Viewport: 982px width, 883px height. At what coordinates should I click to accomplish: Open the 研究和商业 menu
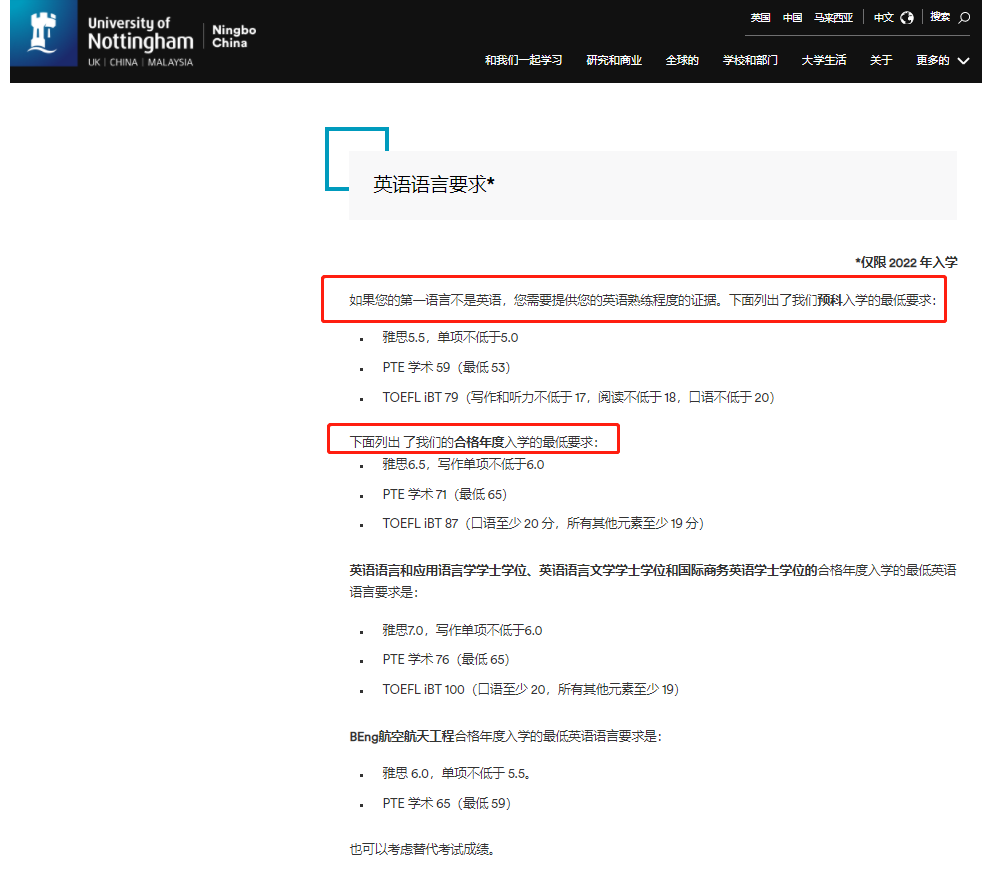[x=614, y=60]
